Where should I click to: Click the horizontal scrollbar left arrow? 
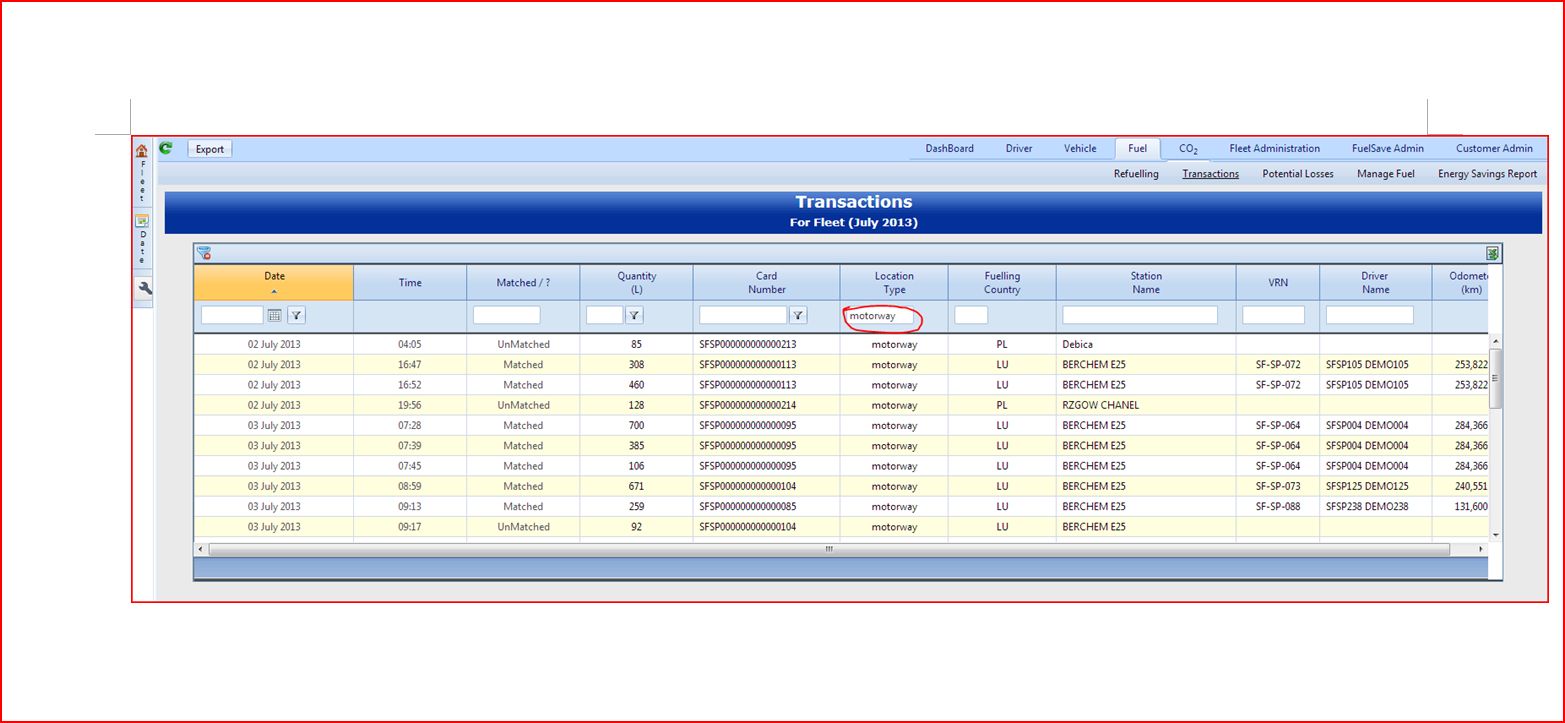(x=200, y=549)
